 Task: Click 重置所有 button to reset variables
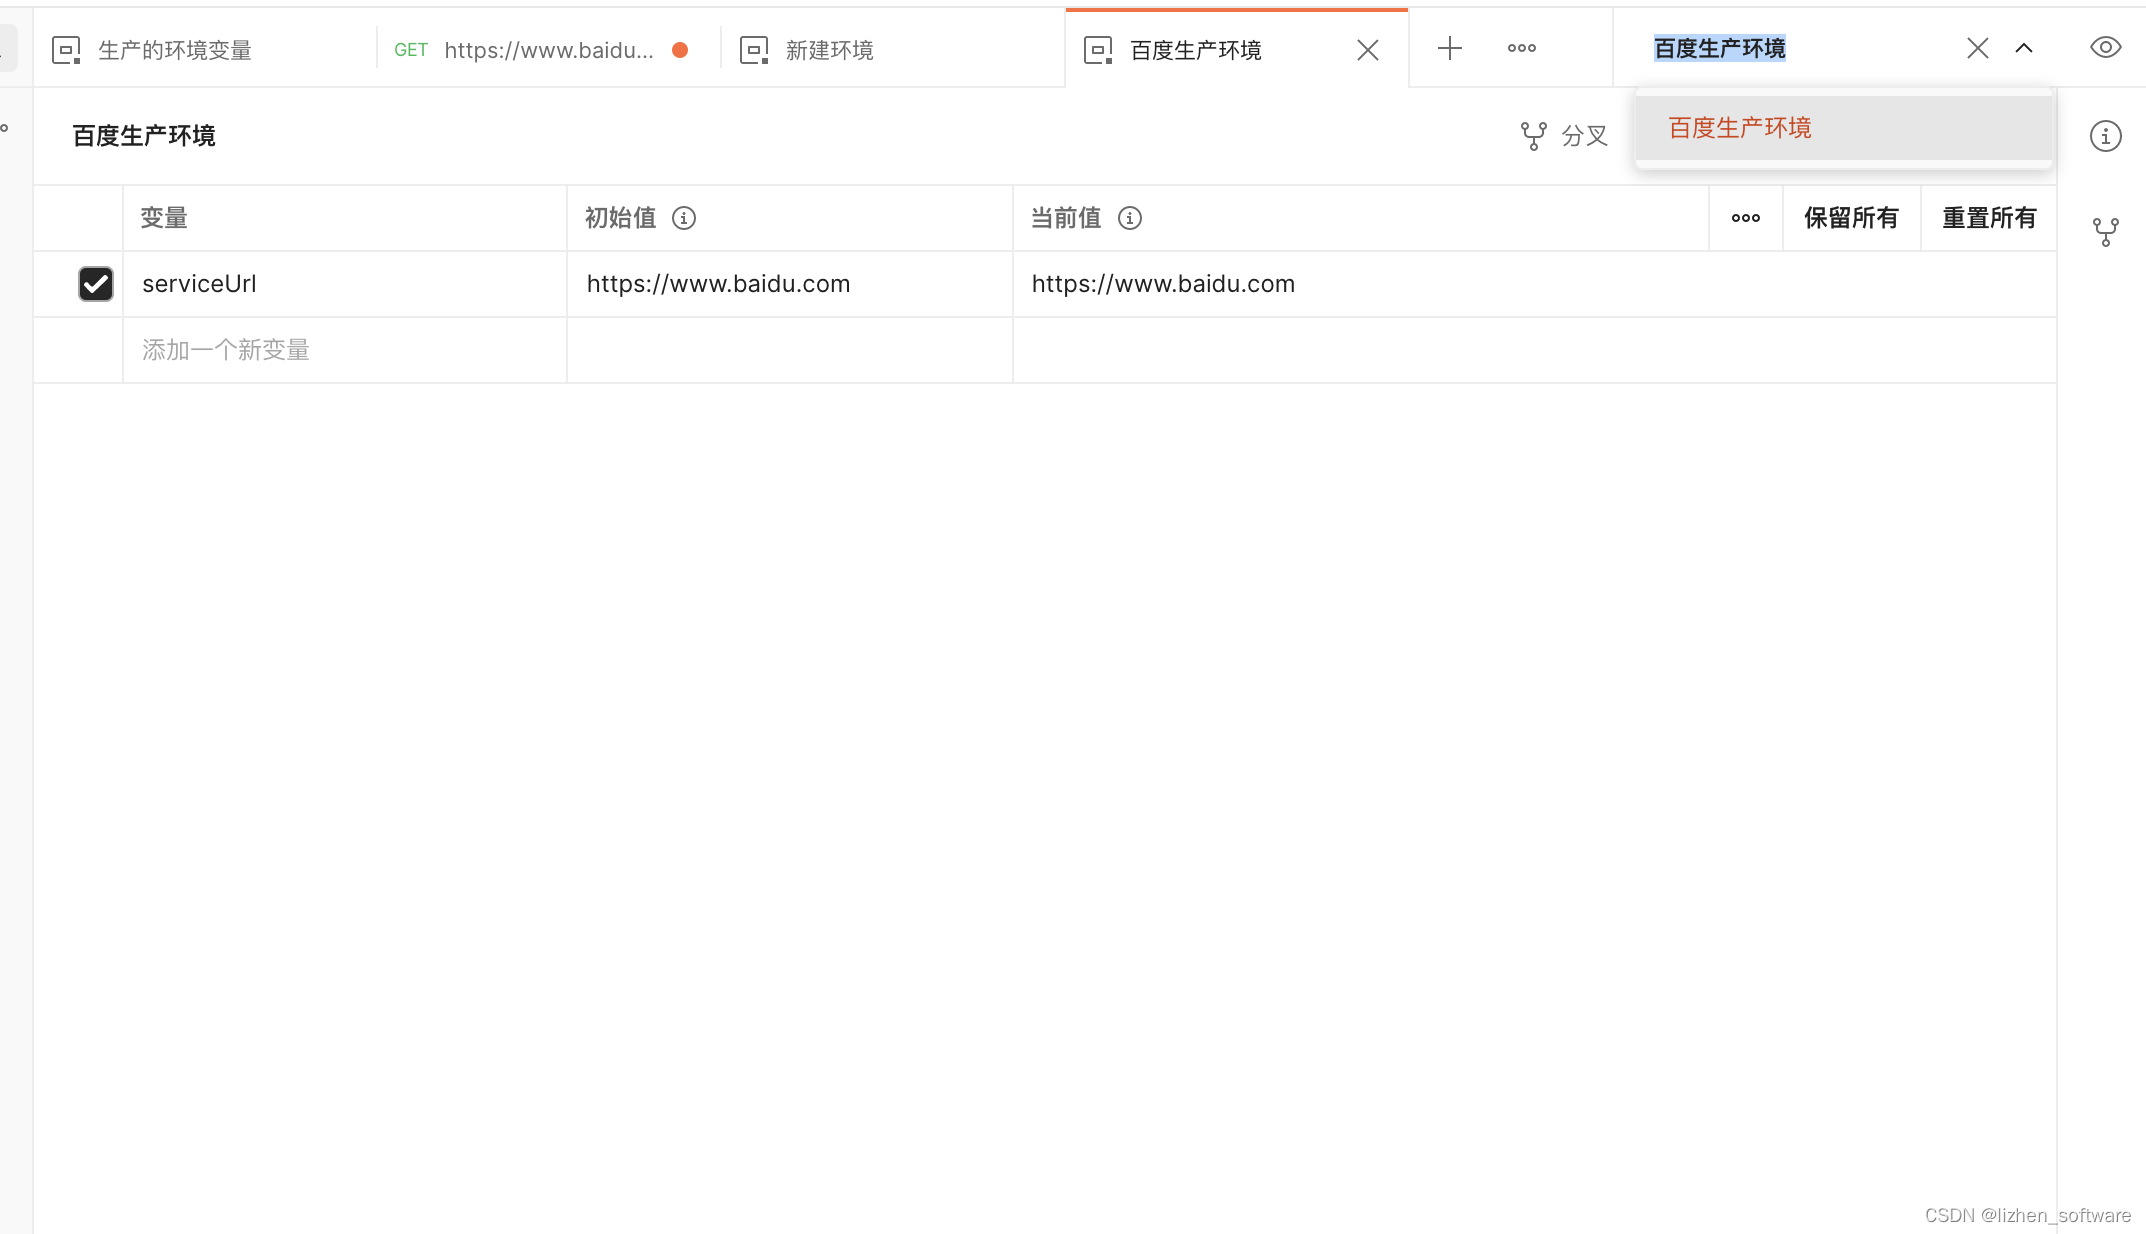tap(1988, 218)
